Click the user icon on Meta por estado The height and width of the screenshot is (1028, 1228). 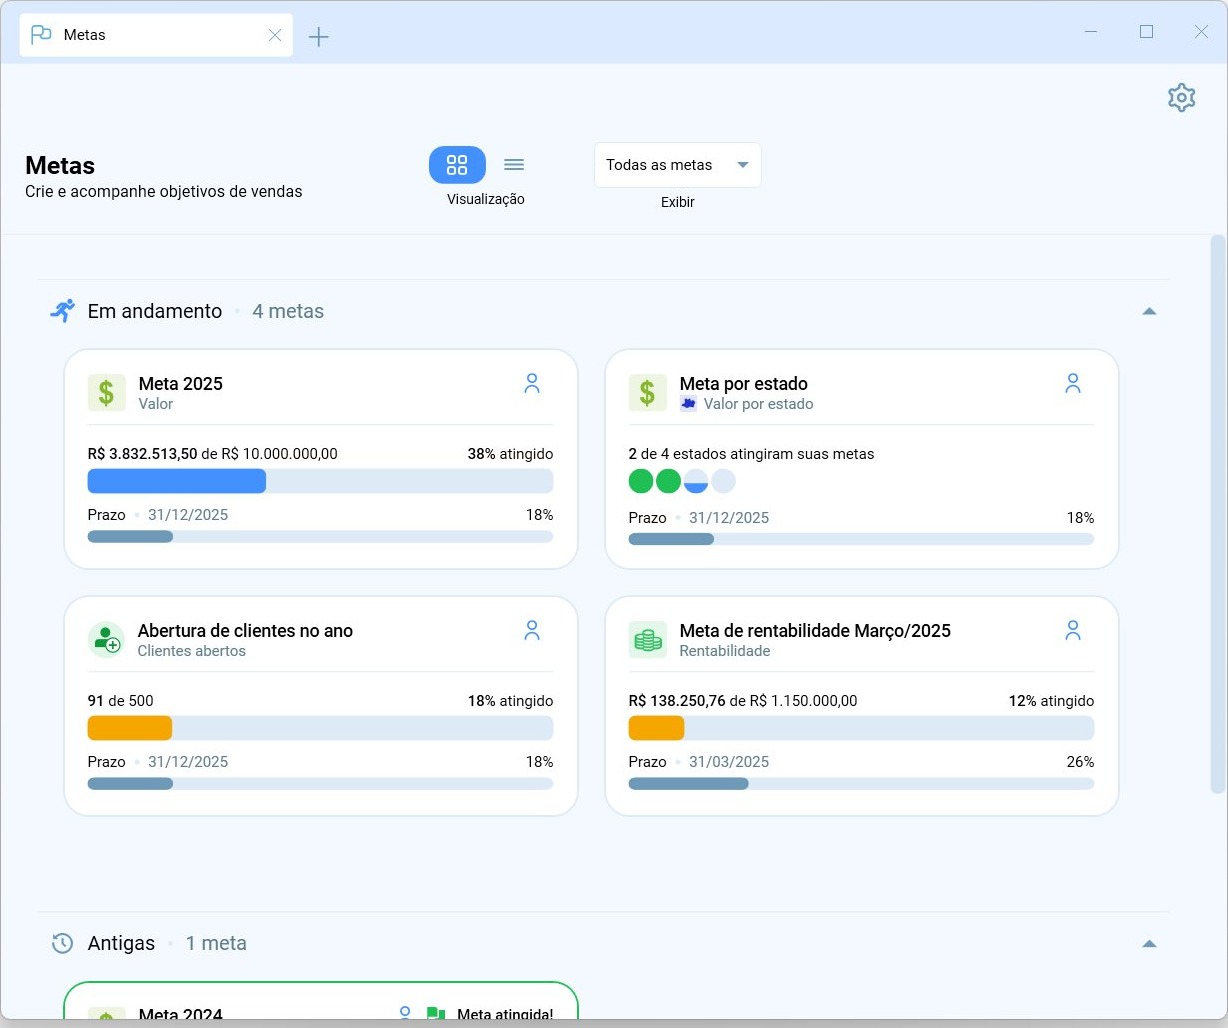[1073, 383]
